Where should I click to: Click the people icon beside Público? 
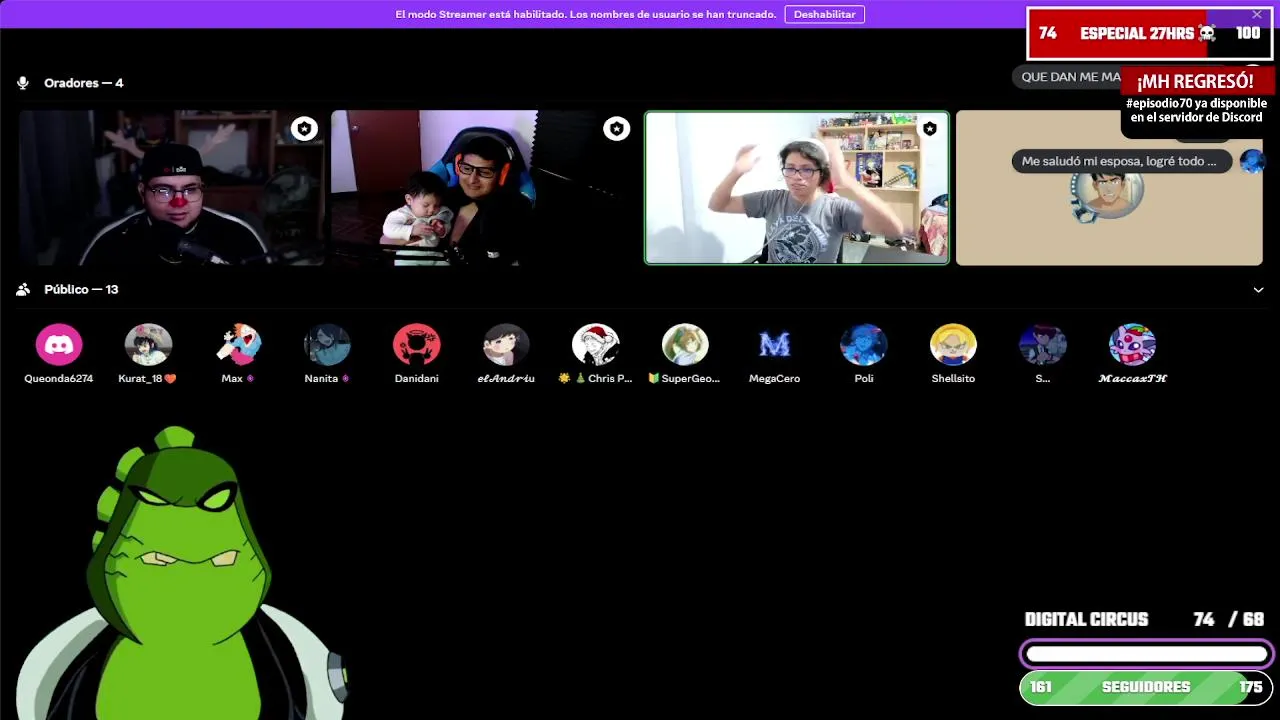coord(23,289)
